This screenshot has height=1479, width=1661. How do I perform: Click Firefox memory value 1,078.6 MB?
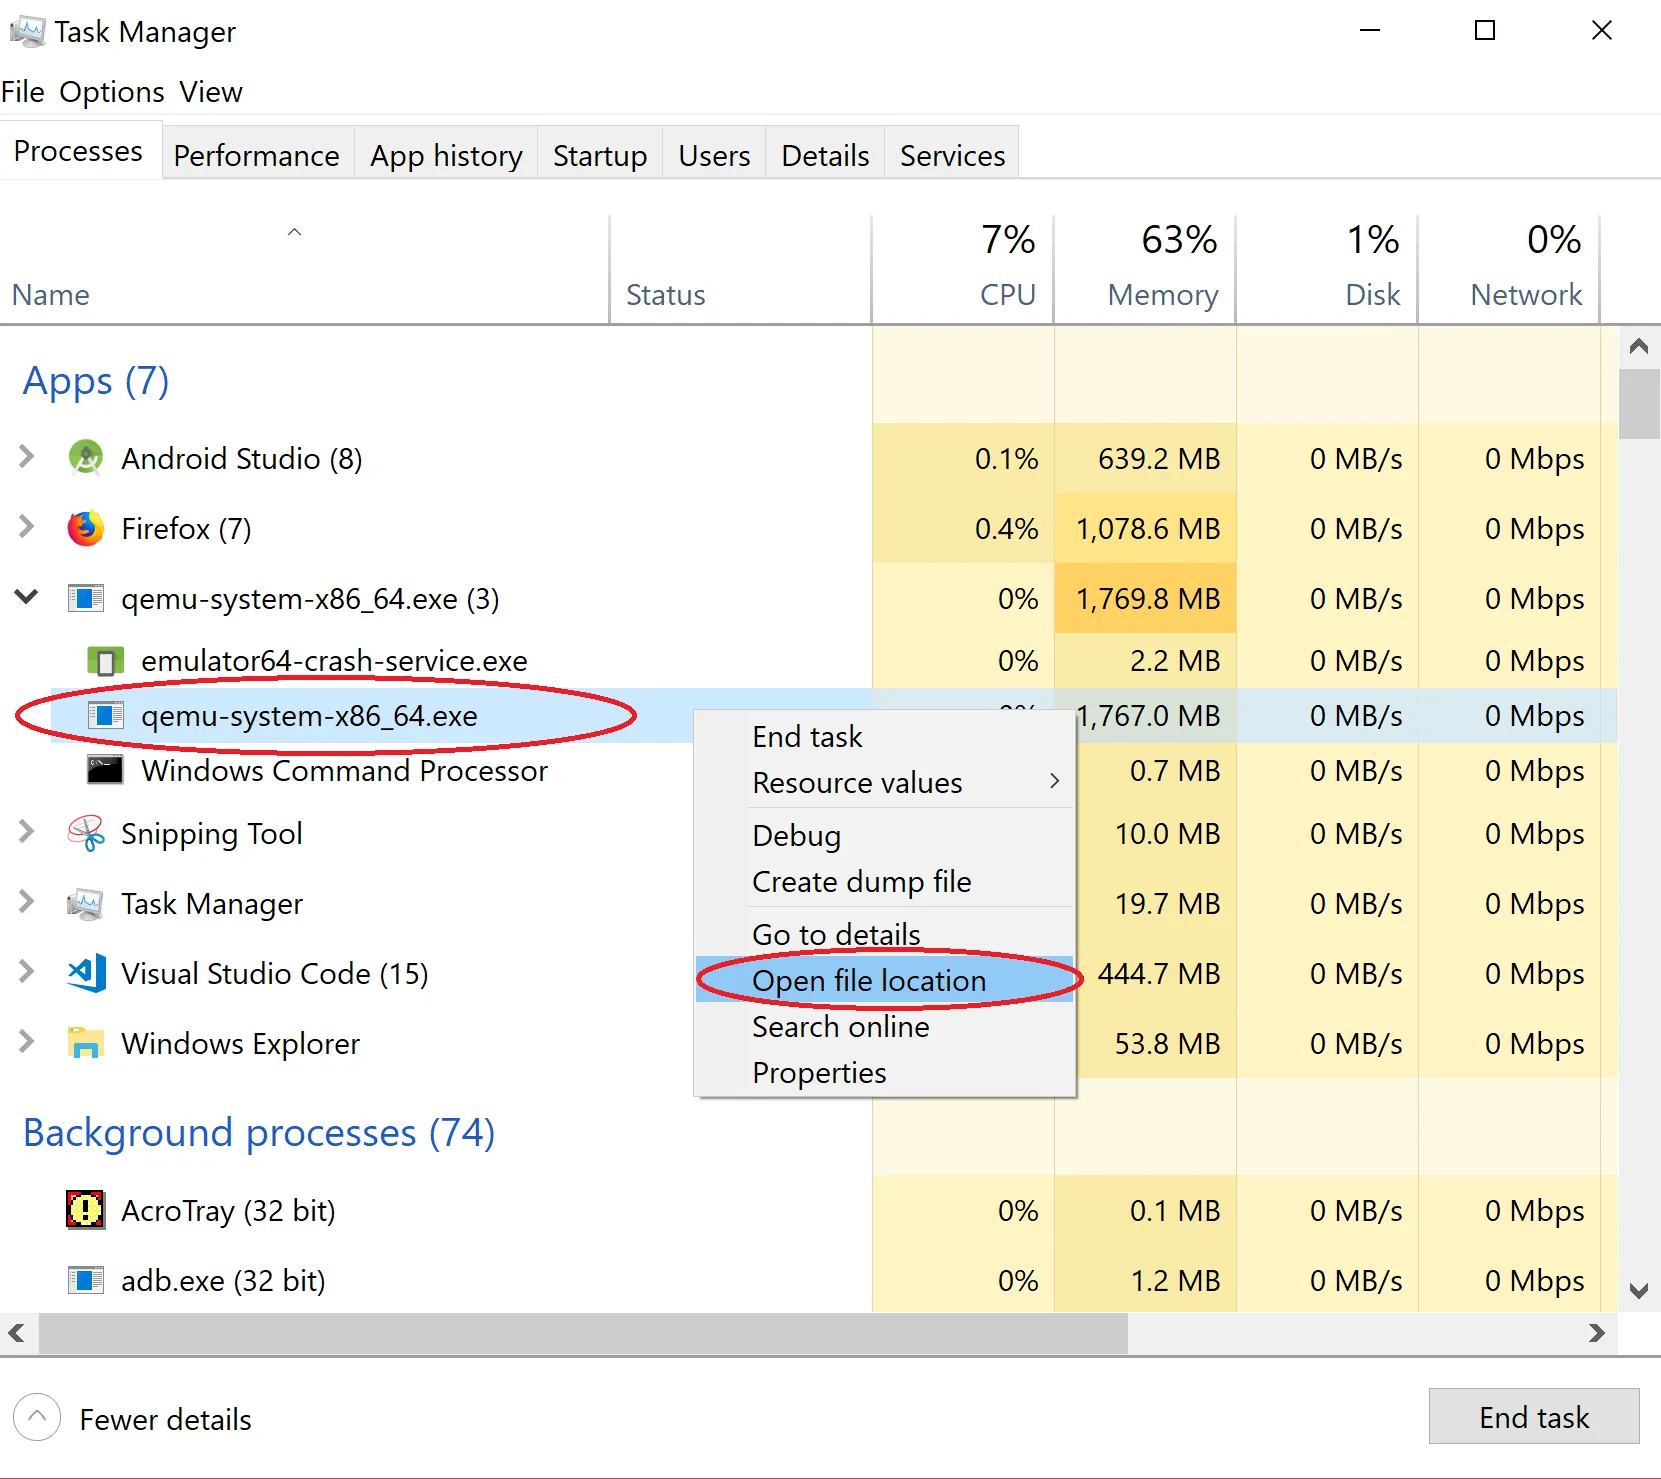tap(1148, 528)
